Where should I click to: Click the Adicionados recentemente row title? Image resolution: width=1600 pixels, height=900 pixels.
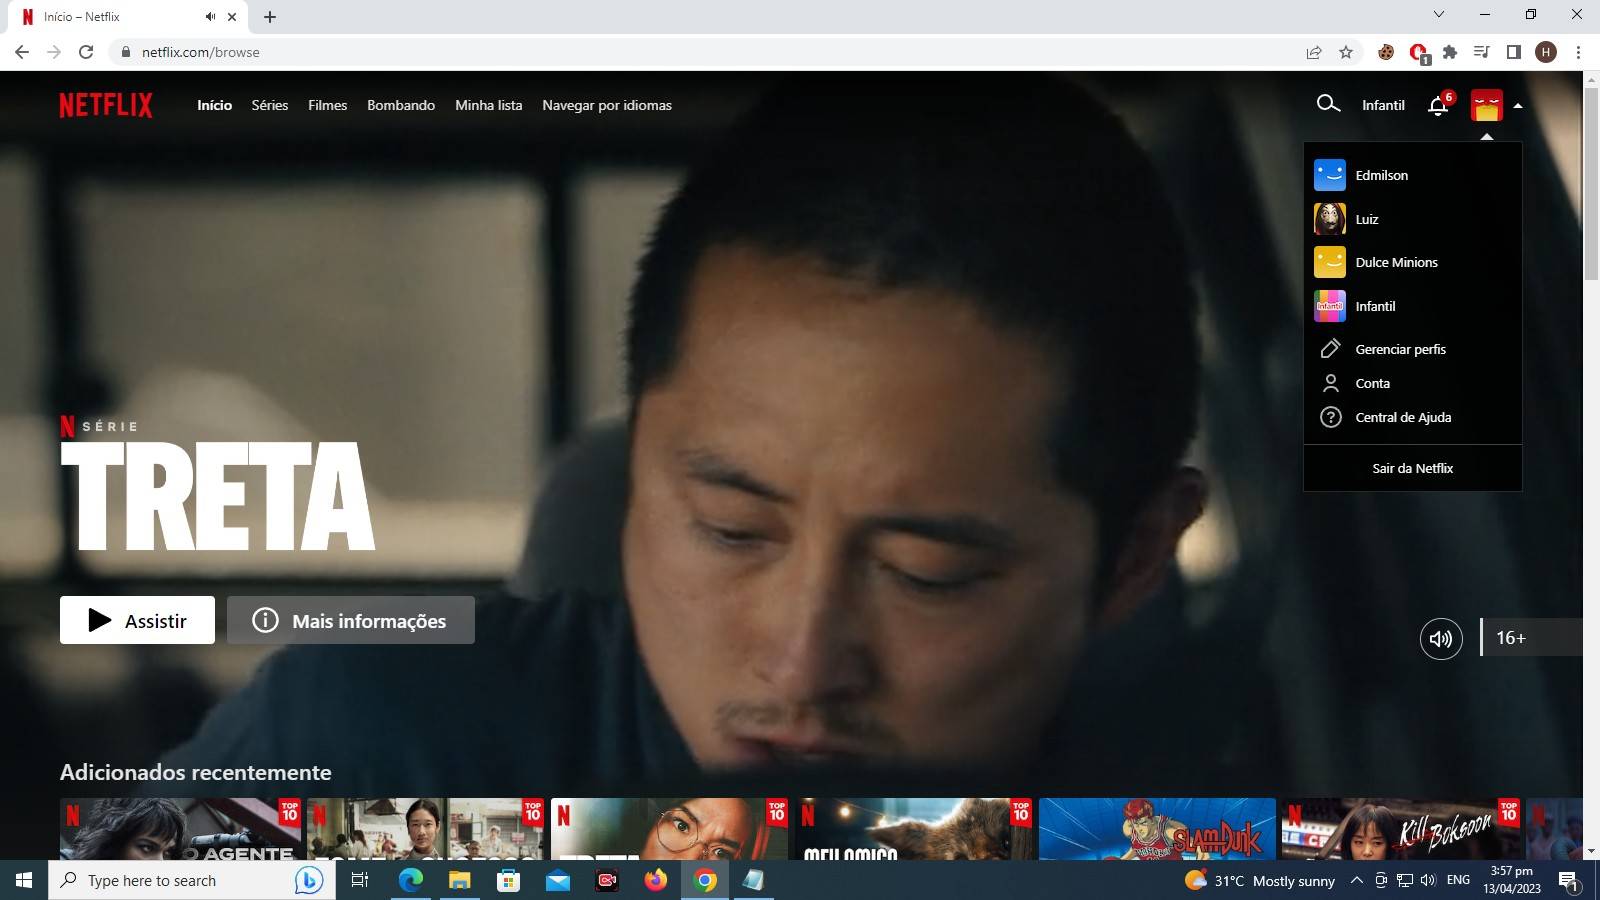(196, 772)
